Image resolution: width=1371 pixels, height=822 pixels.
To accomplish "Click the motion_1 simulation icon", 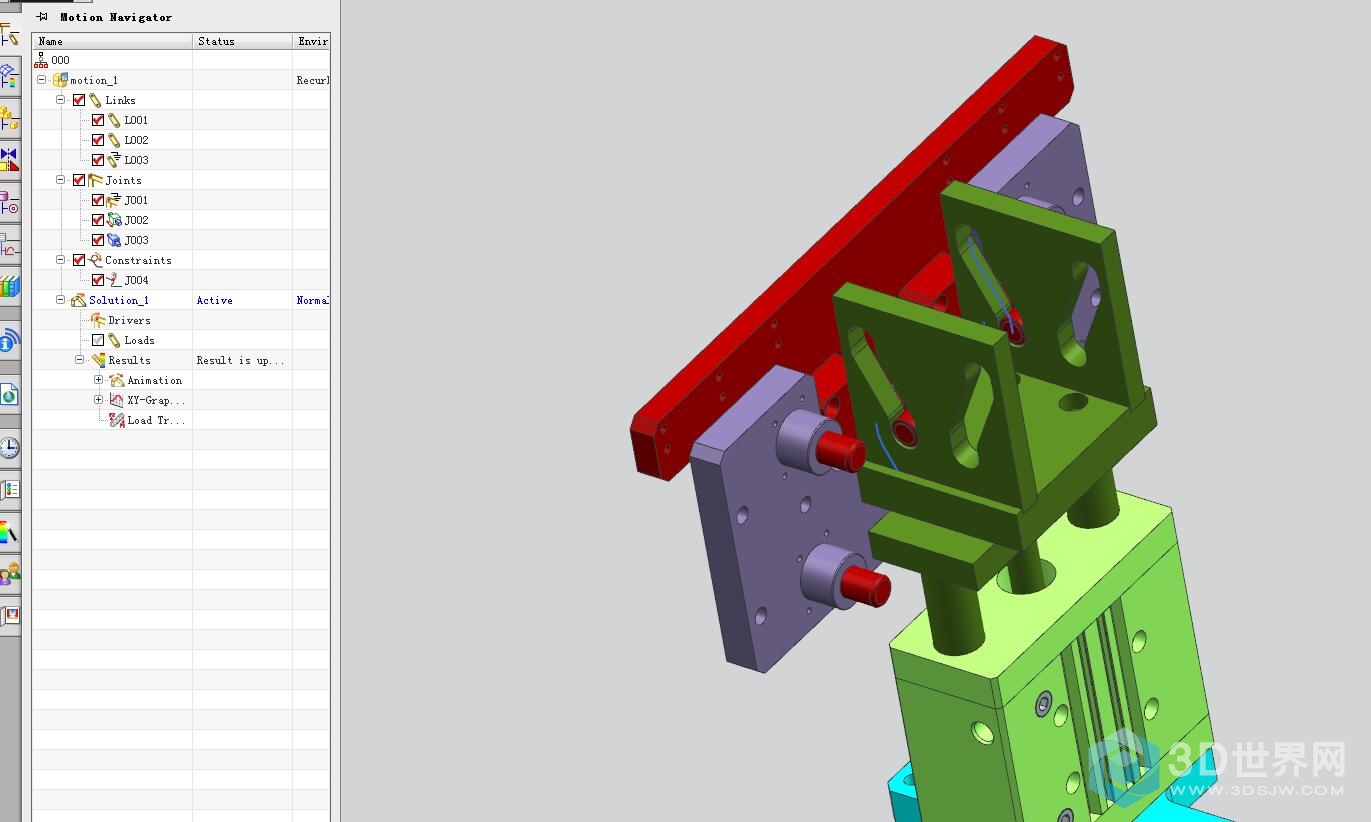I will point(60,80).
